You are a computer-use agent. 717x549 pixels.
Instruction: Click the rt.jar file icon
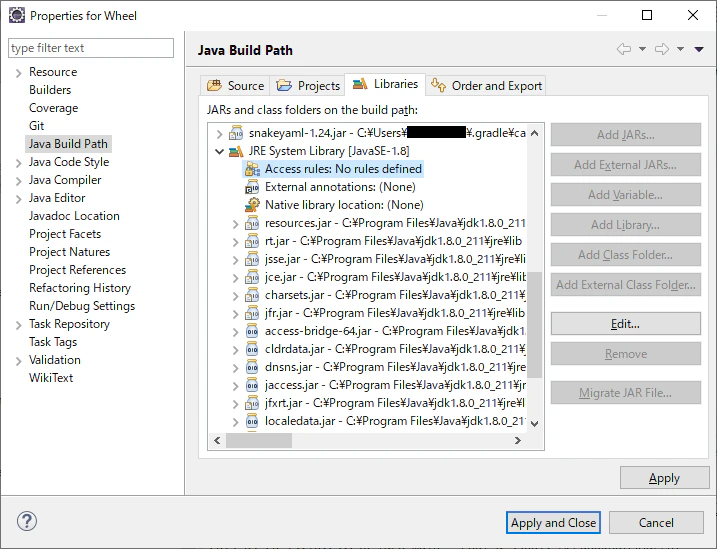[x=252, y=241]
